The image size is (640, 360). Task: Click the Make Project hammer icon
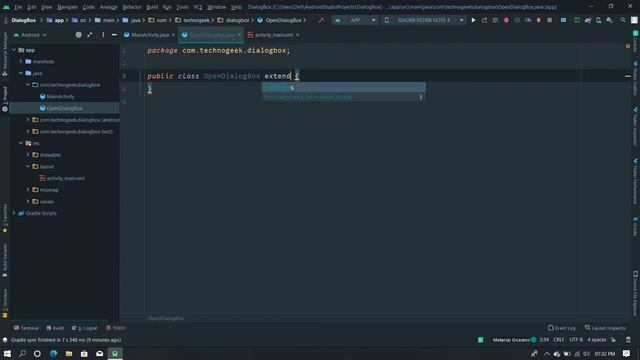321,20
